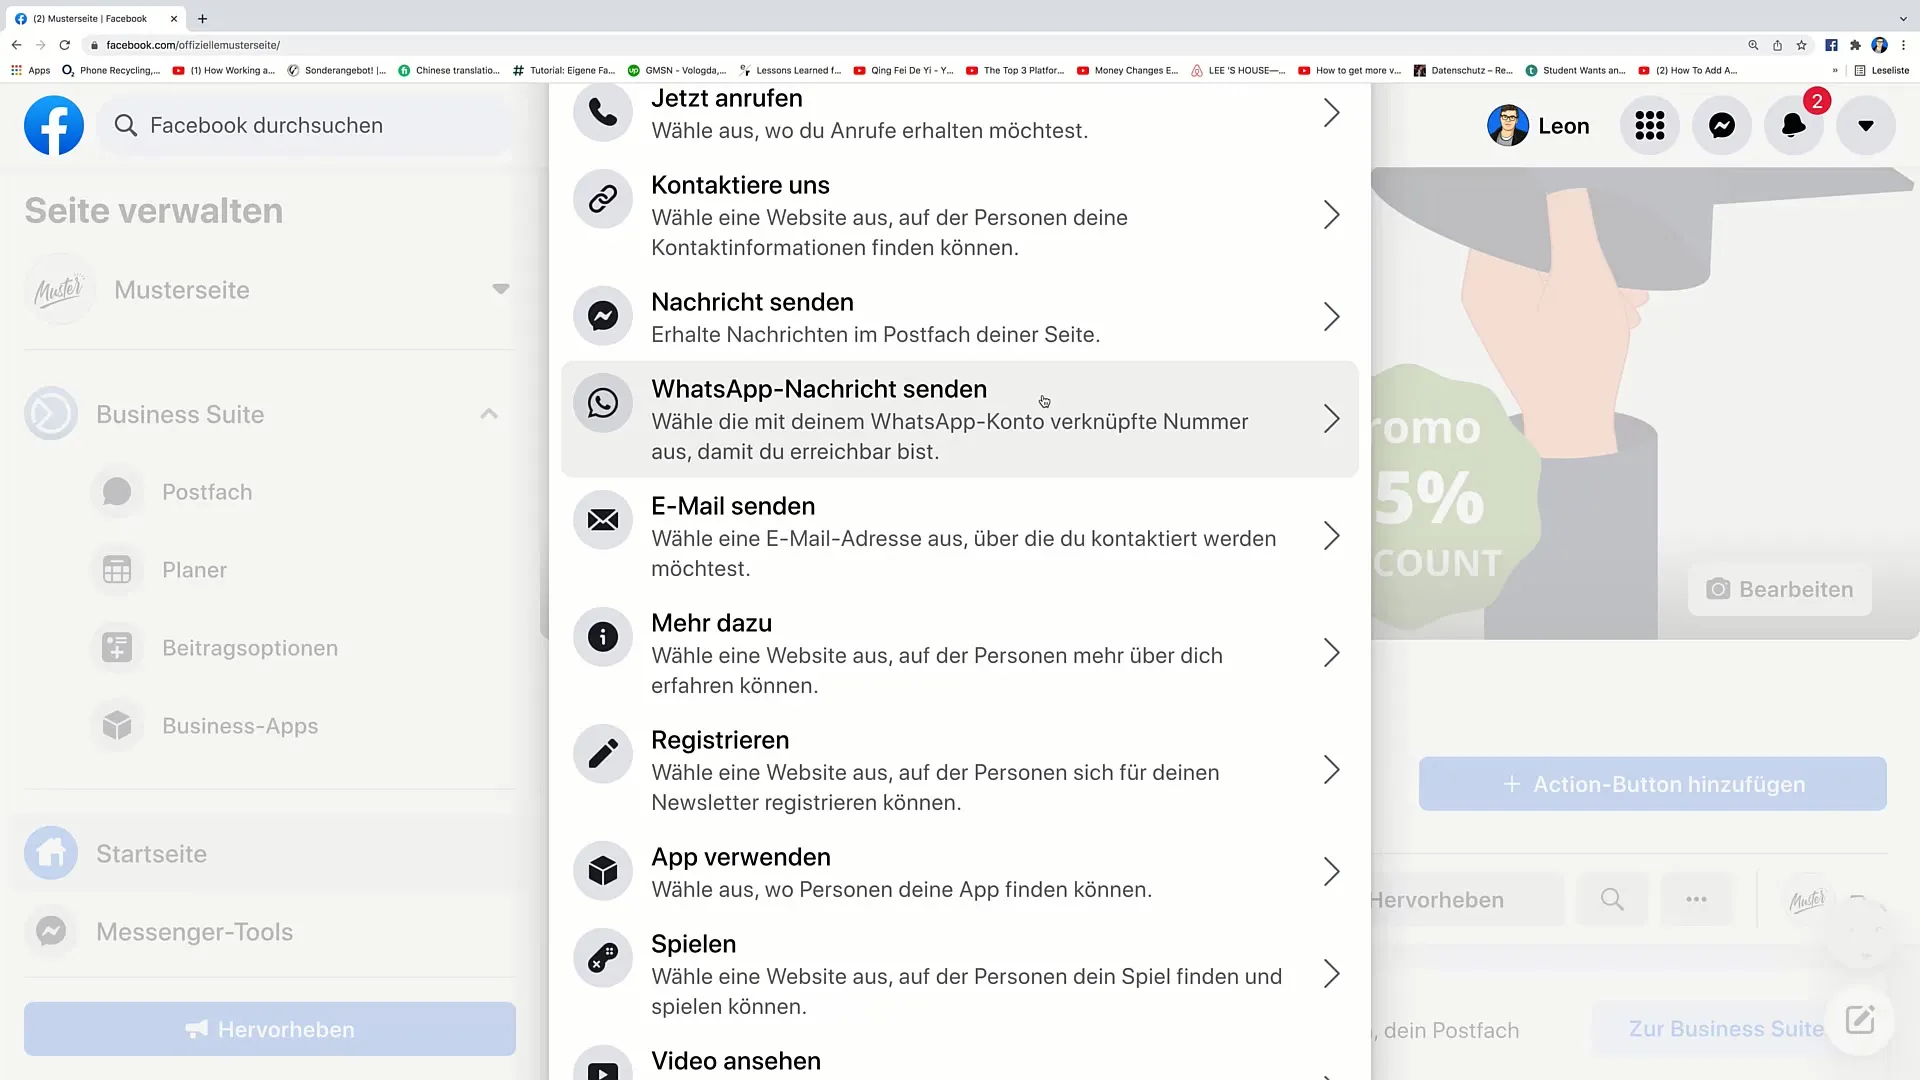
Task: Click Bearbeiten on the cover photo
Action: [x=1780, y=589]
